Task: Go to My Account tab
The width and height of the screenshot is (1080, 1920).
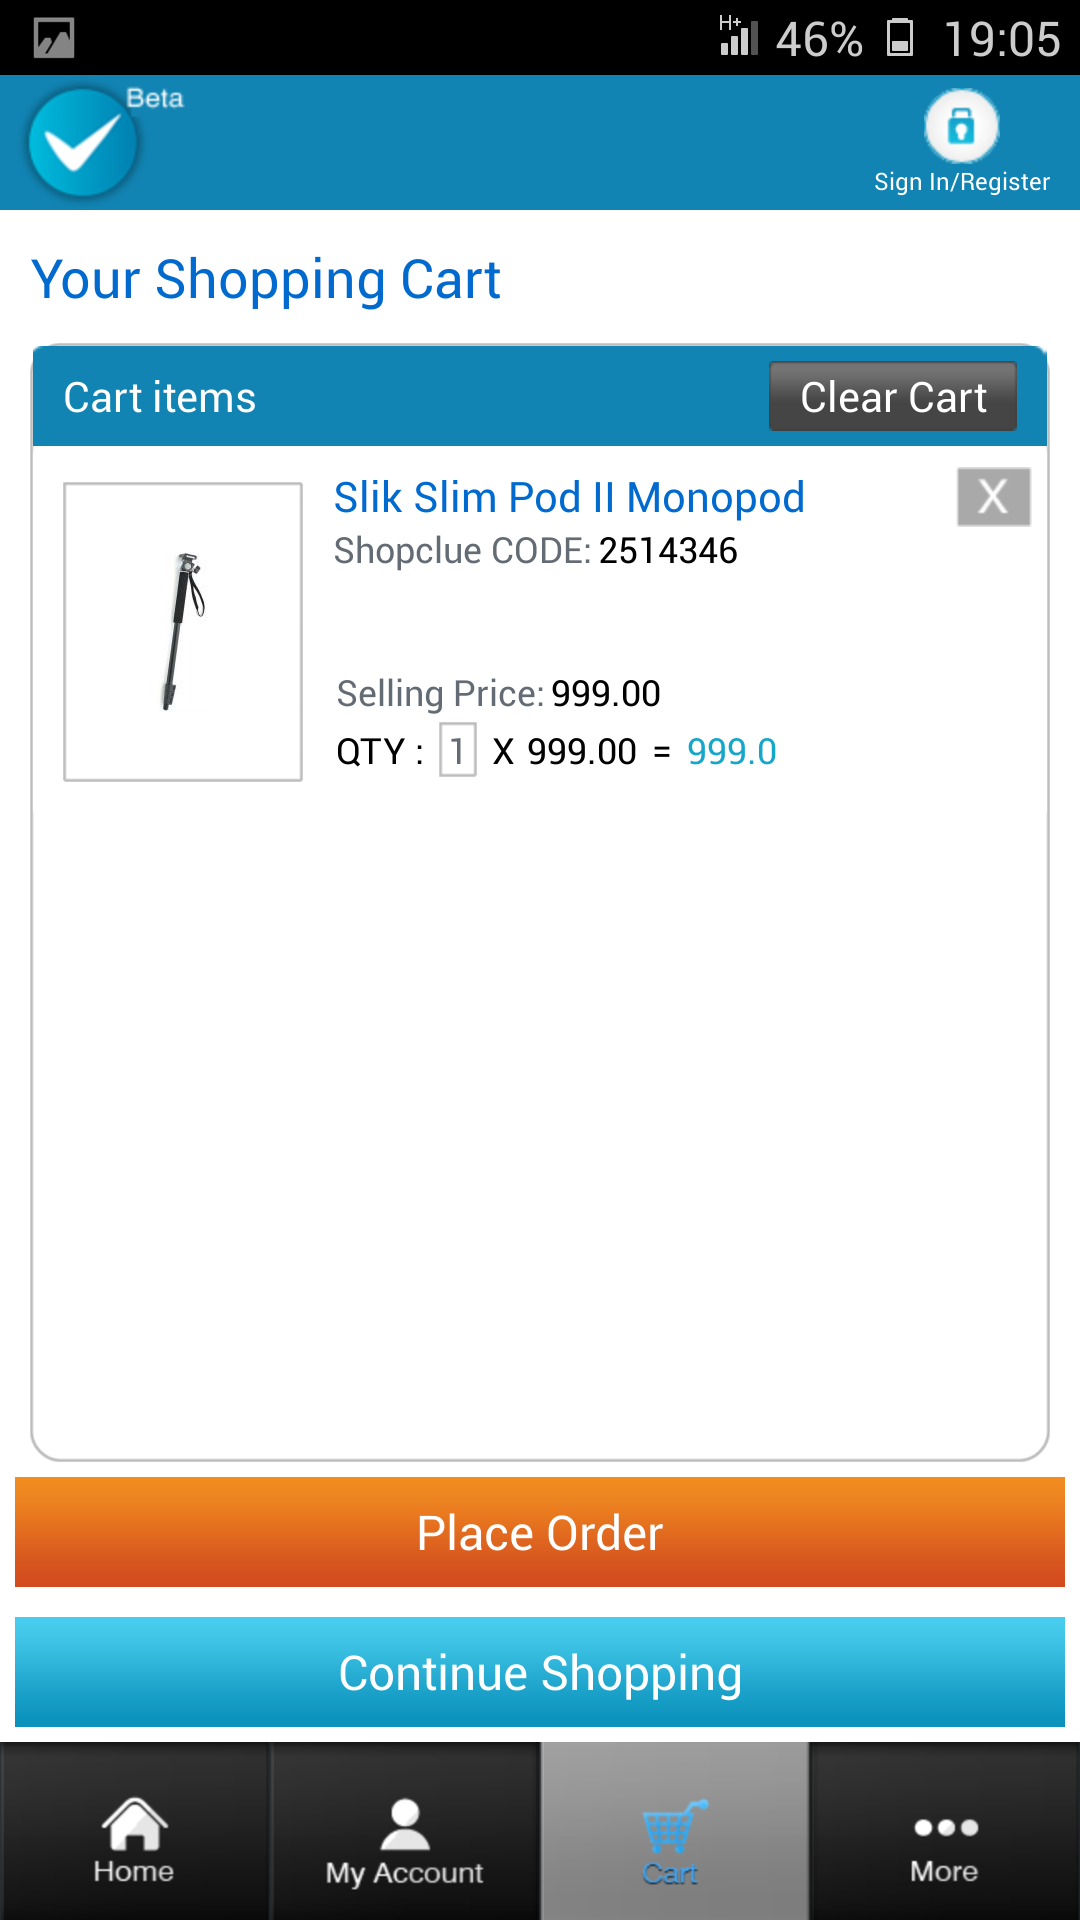Action: tap(404, 1840)
